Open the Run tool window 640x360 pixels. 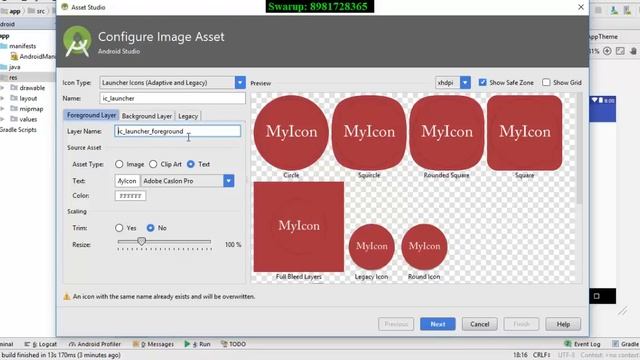coord(198,344)
